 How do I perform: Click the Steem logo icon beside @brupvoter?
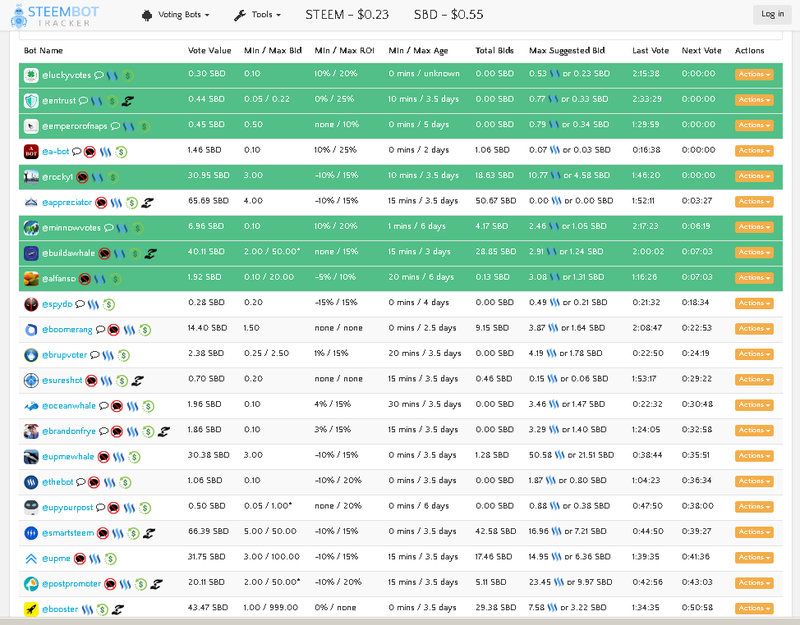coord(108,355)
